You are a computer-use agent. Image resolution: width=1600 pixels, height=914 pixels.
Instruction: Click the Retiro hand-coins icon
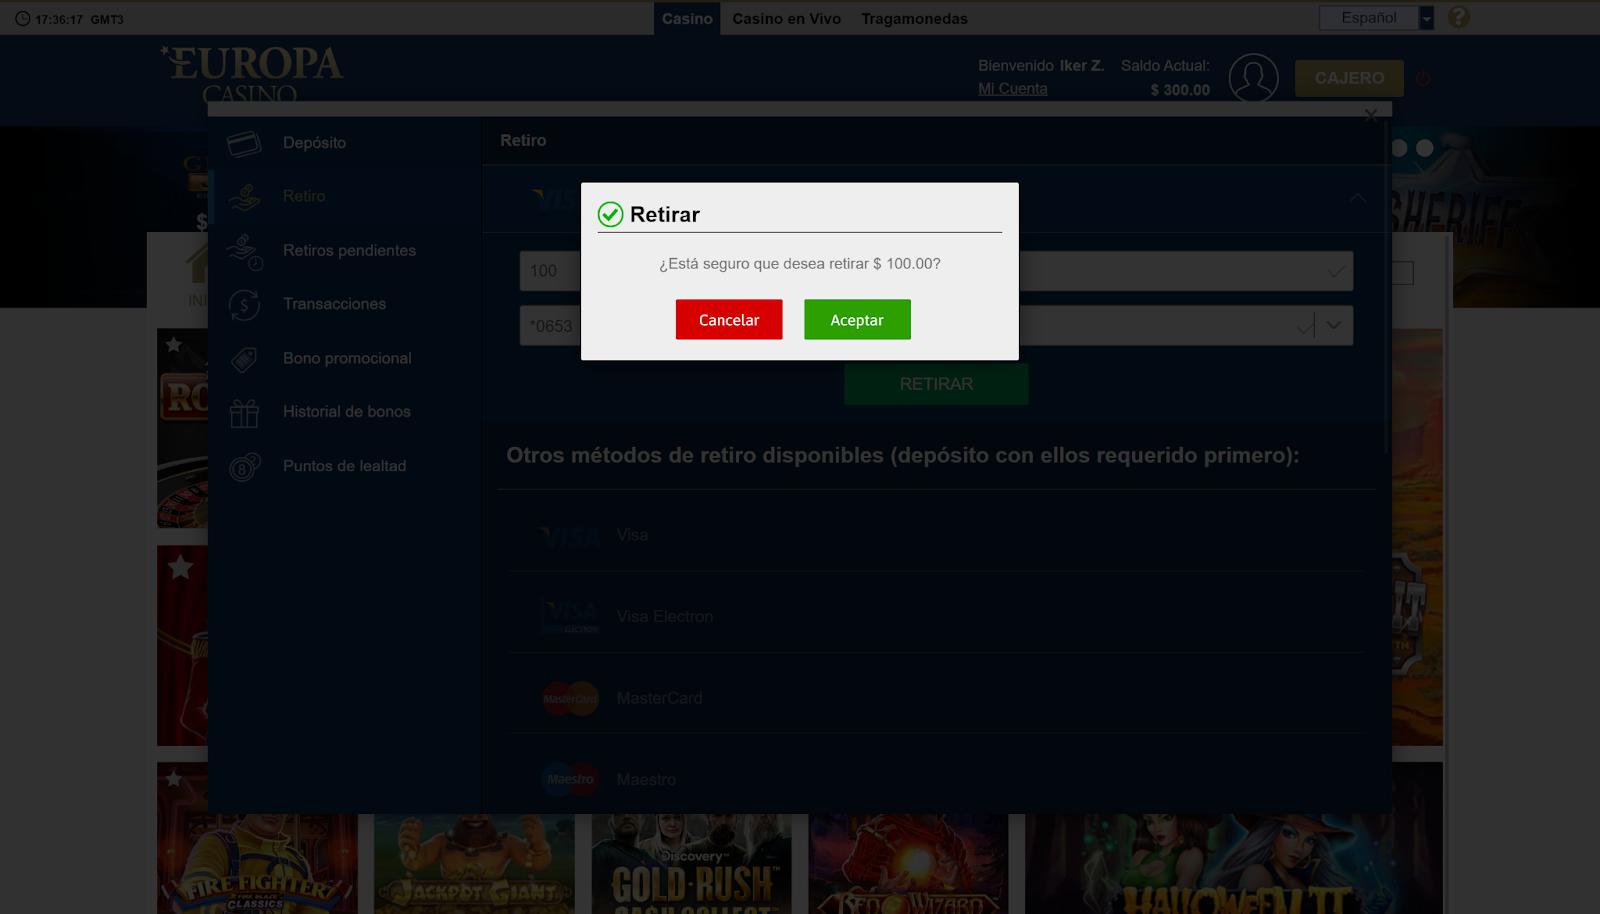(244, 197)
